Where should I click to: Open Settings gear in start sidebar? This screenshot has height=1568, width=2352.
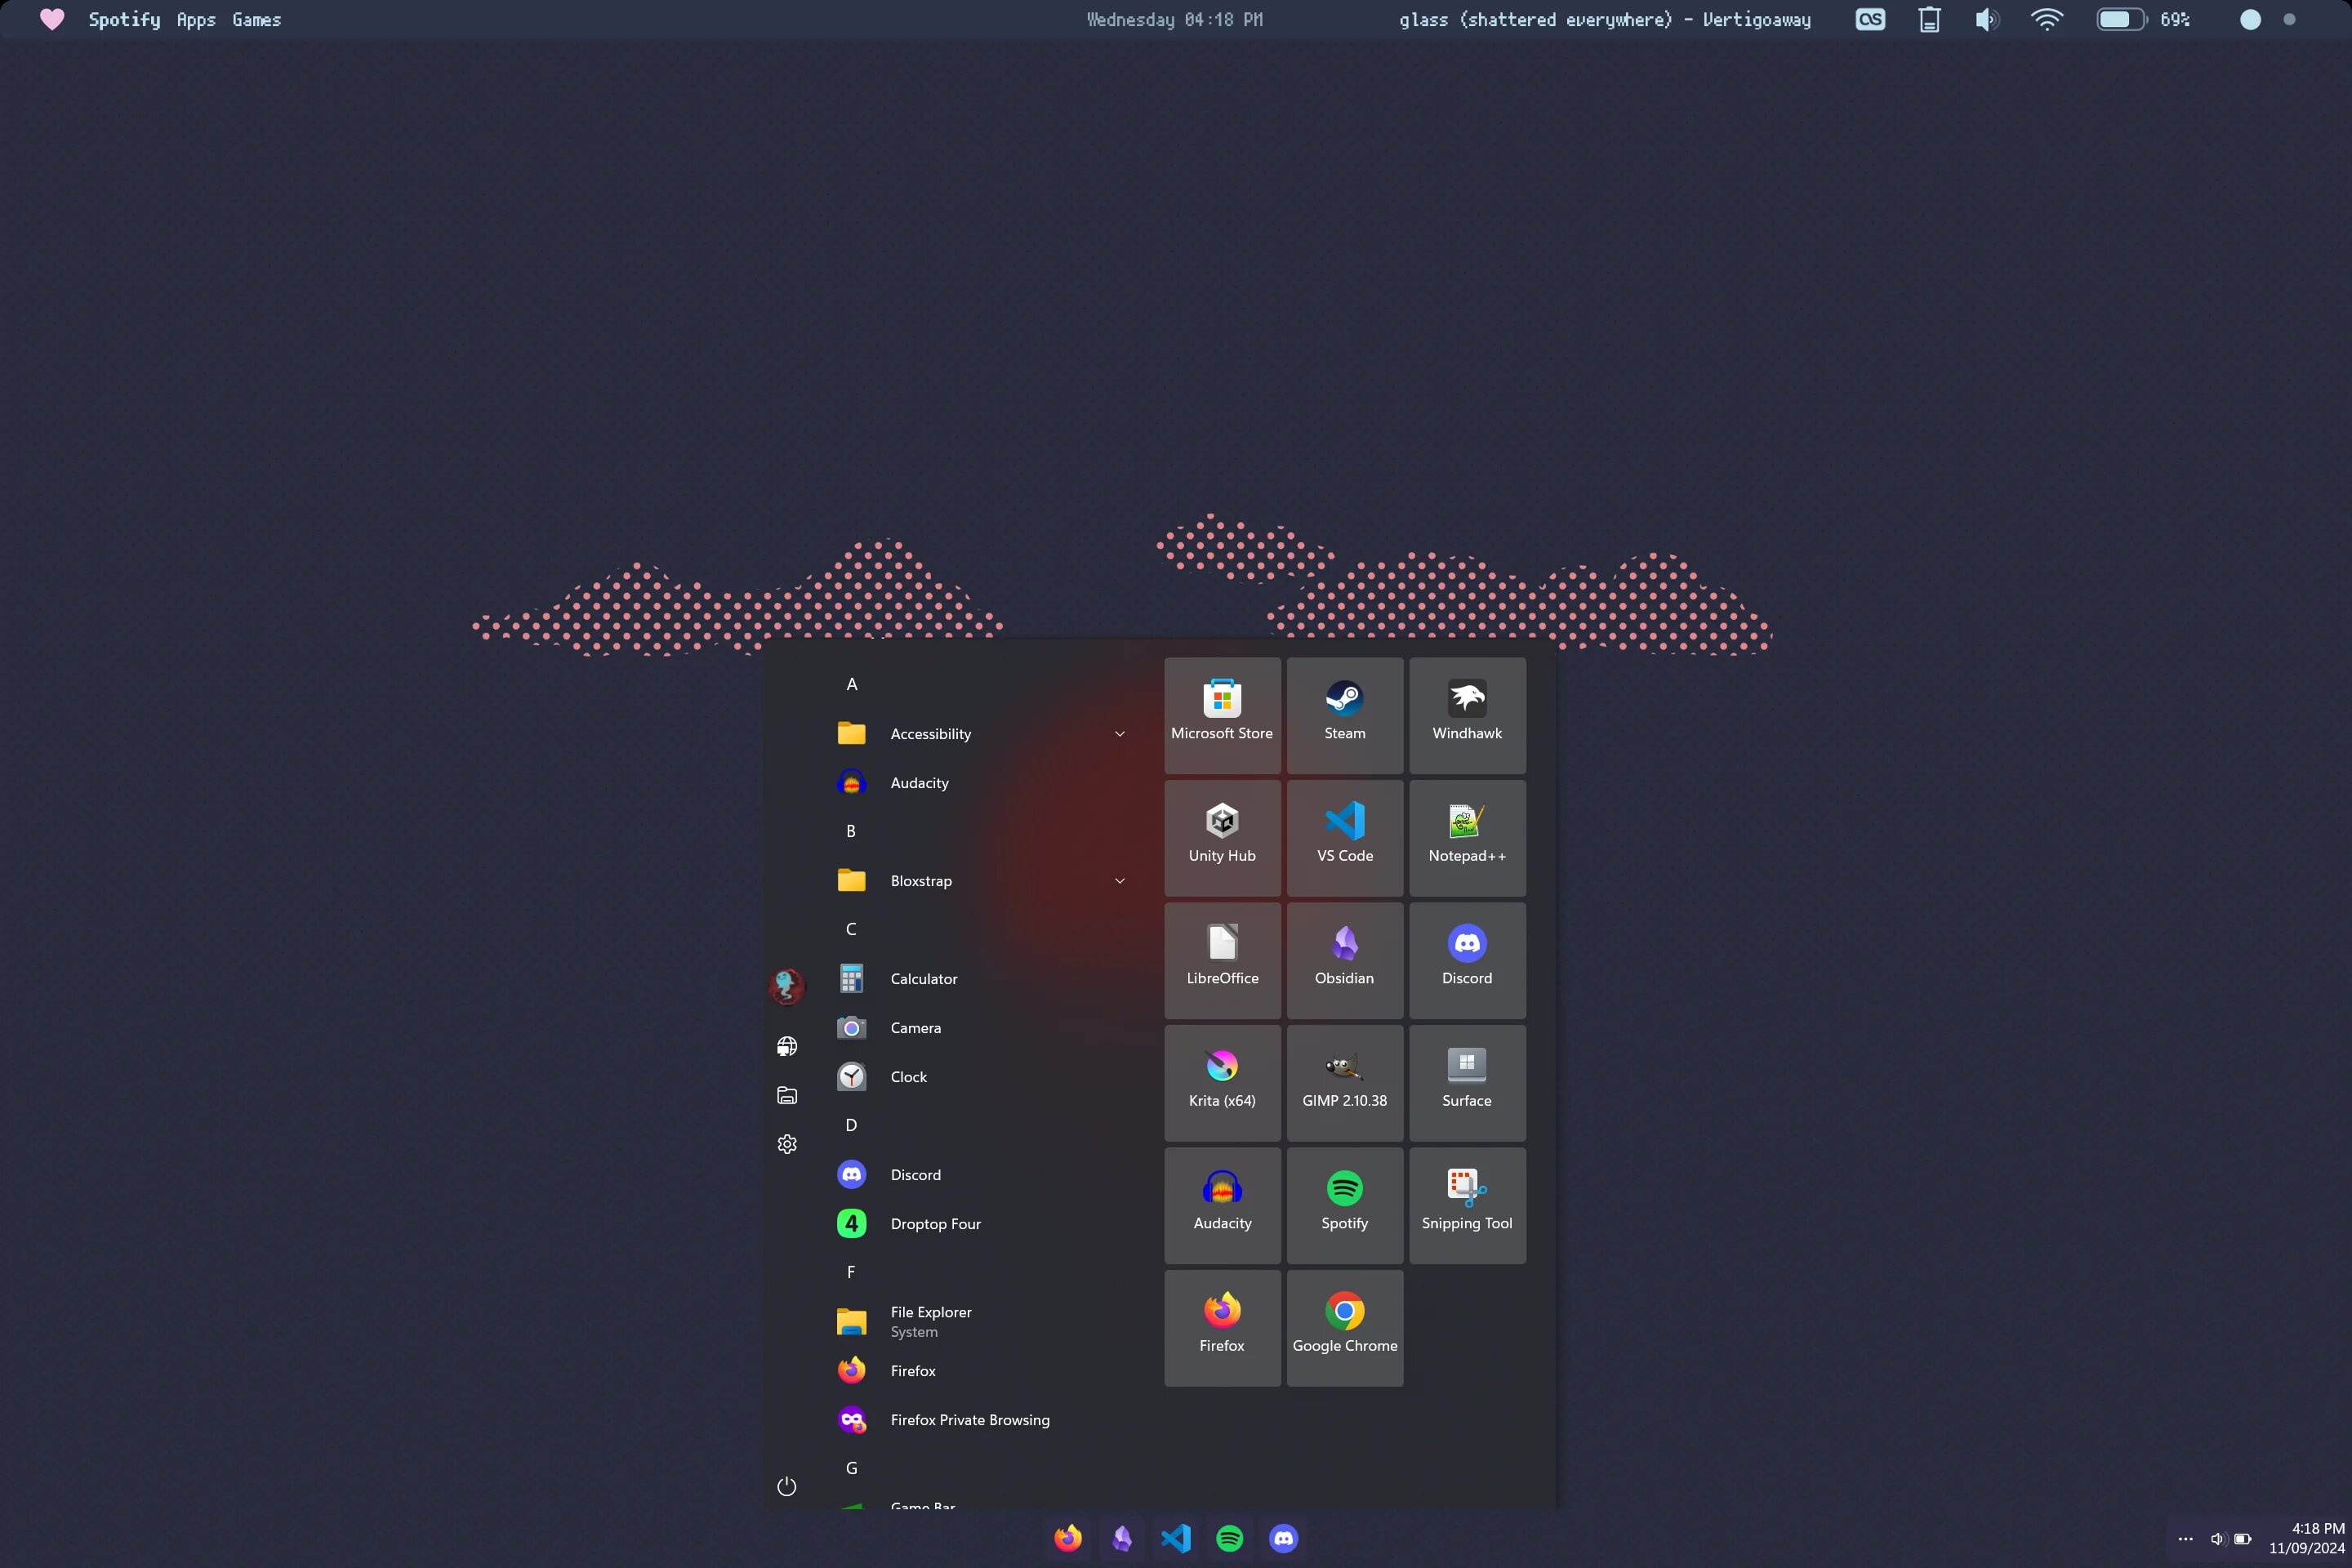[x=787, y=1144]
